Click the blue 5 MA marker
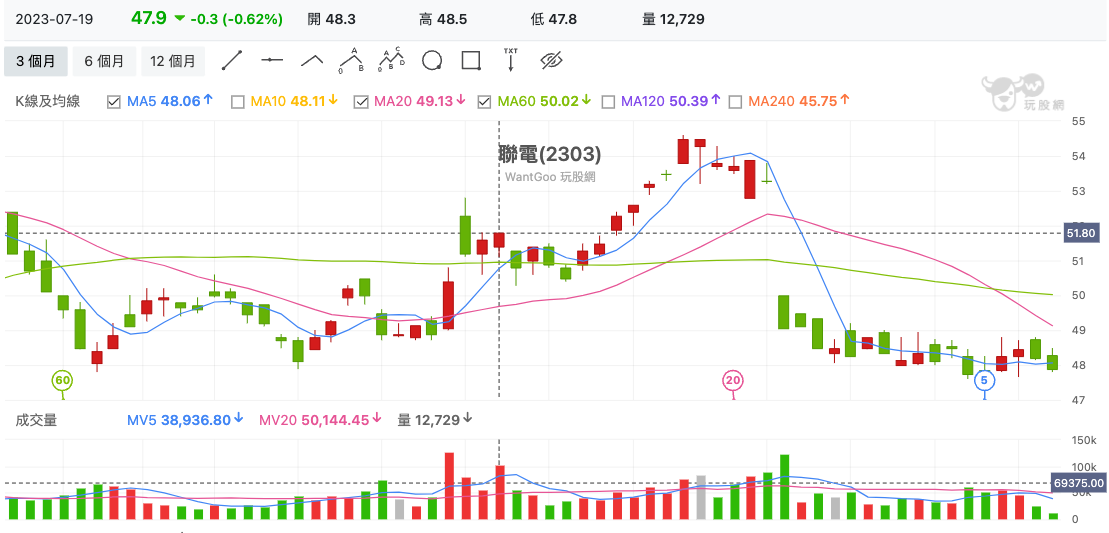The height and width of the screenshot is (533, 1109). click(x=984, y=381)
